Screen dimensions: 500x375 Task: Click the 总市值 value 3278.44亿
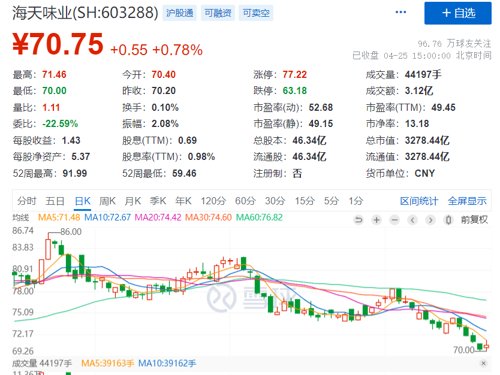tap(427, 140)
